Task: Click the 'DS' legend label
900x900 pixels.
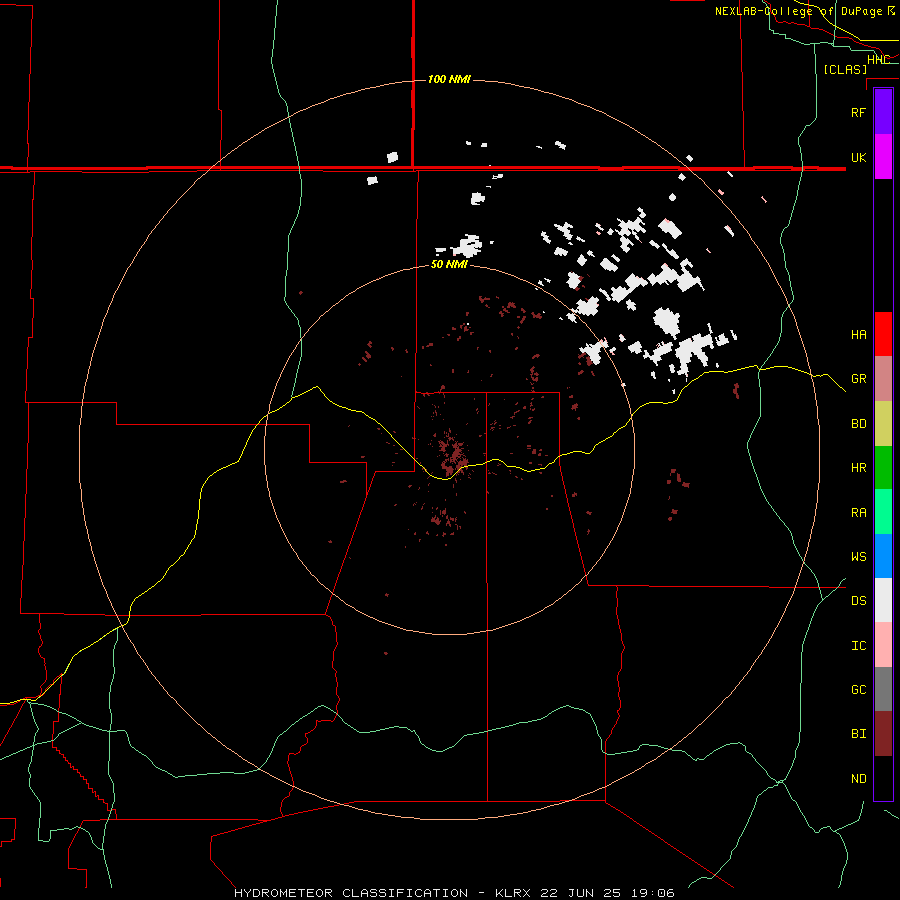Action: point(858,601)
